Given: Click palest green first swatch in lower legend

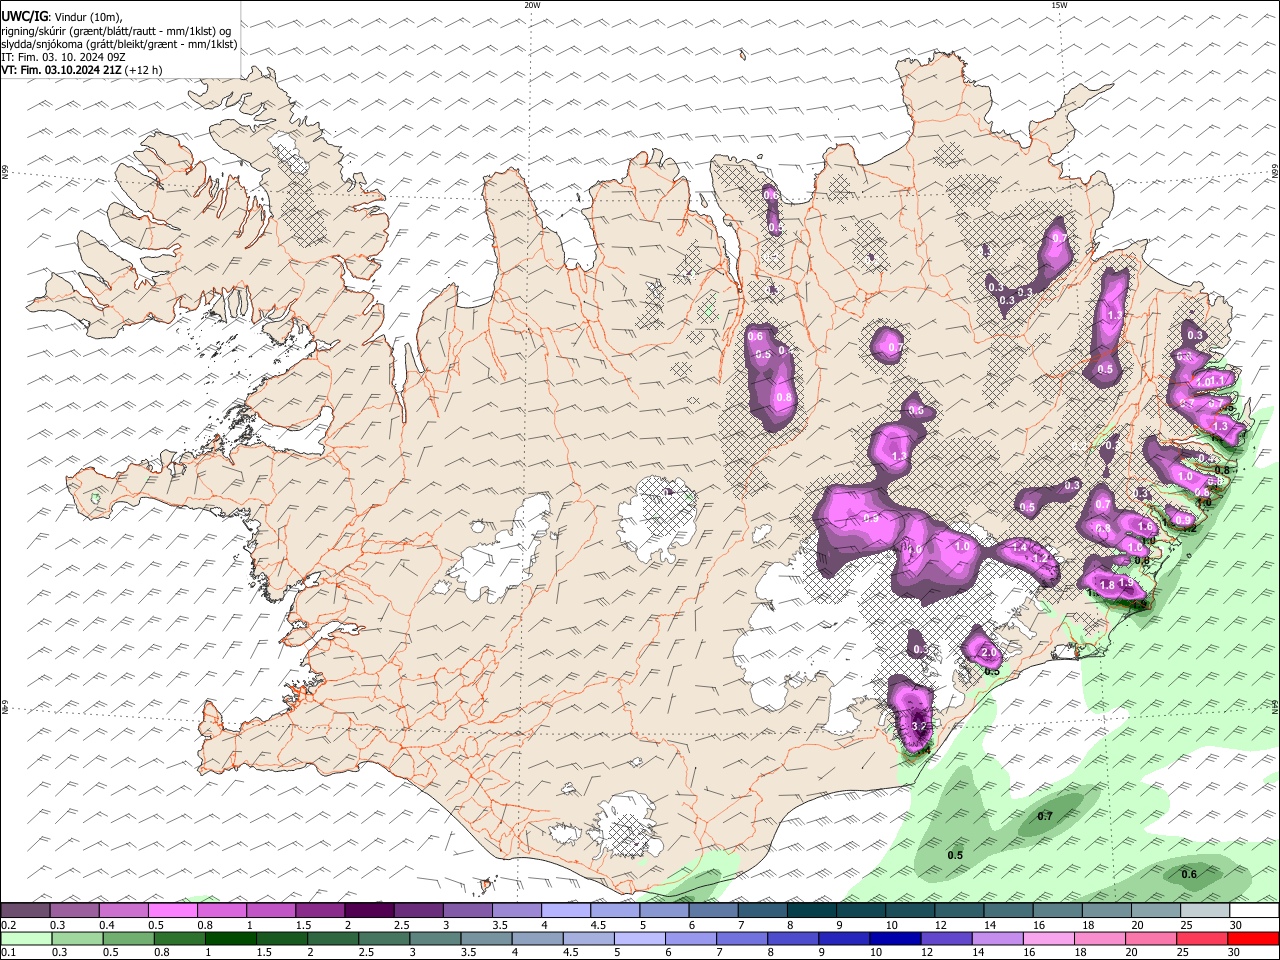Looking at the screenshot, I should point(25,938).
